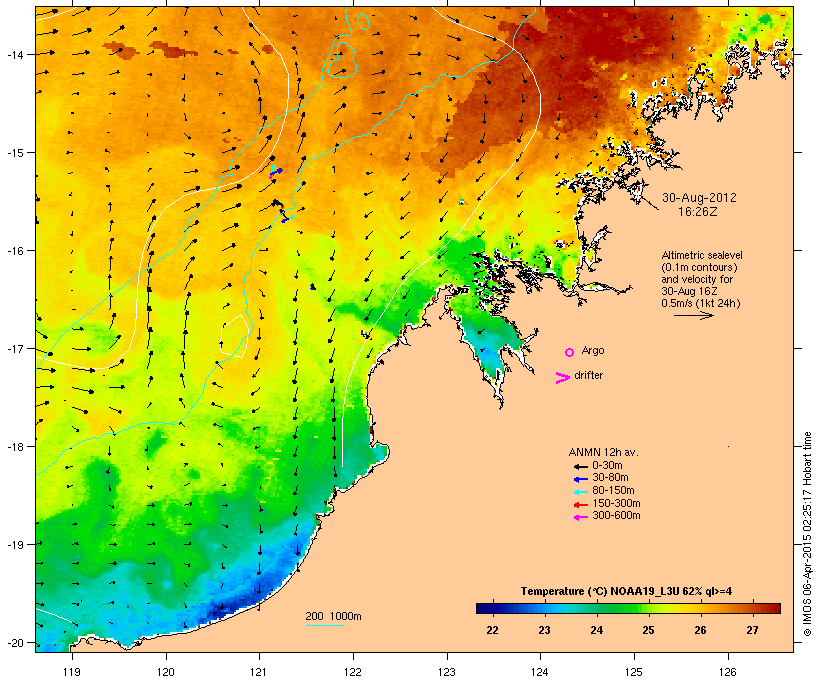The width and height of the screenshot is (820, 680).
Task: Click the Altimetric sealevel caption
Action: (702, 255)
